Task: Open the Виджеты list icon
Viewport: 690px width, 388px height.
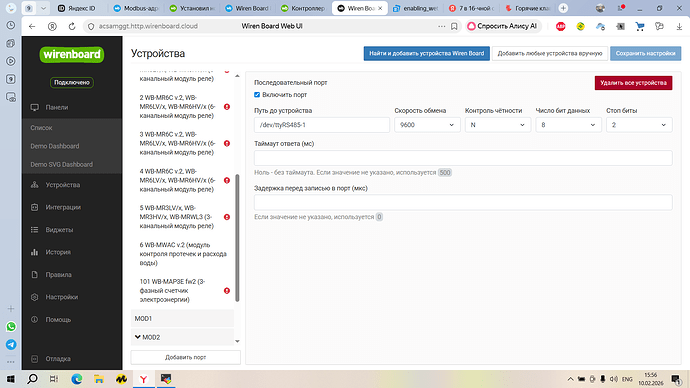Action: click(34, 230)
